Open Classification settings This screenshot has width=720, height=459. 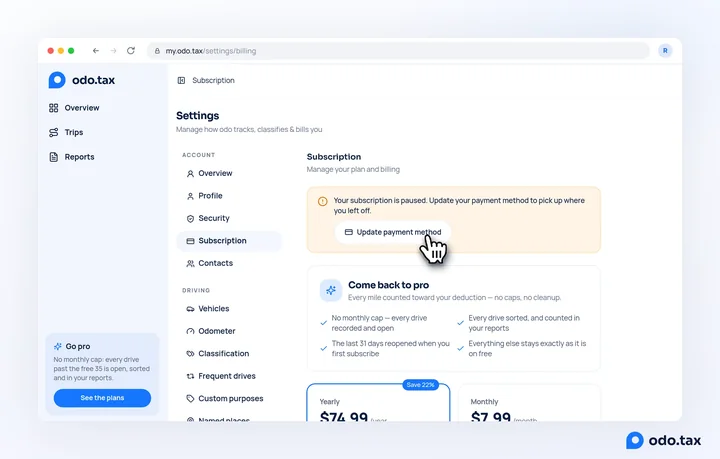pyautogui.click(x=229, y=354)
